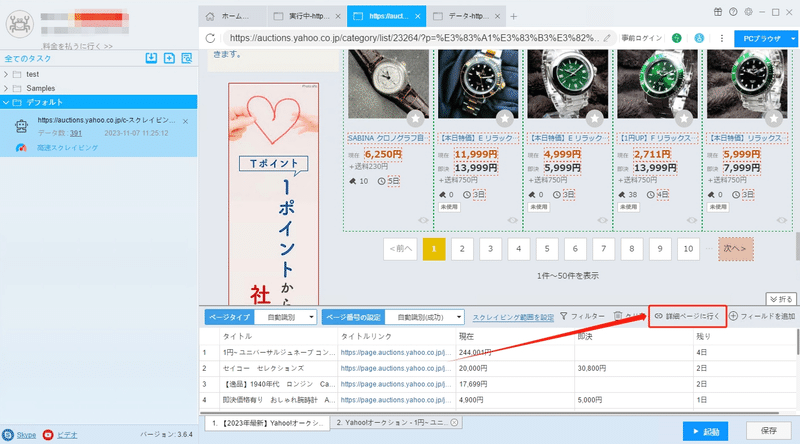Open the settings gear in title bar

point(748,12)
